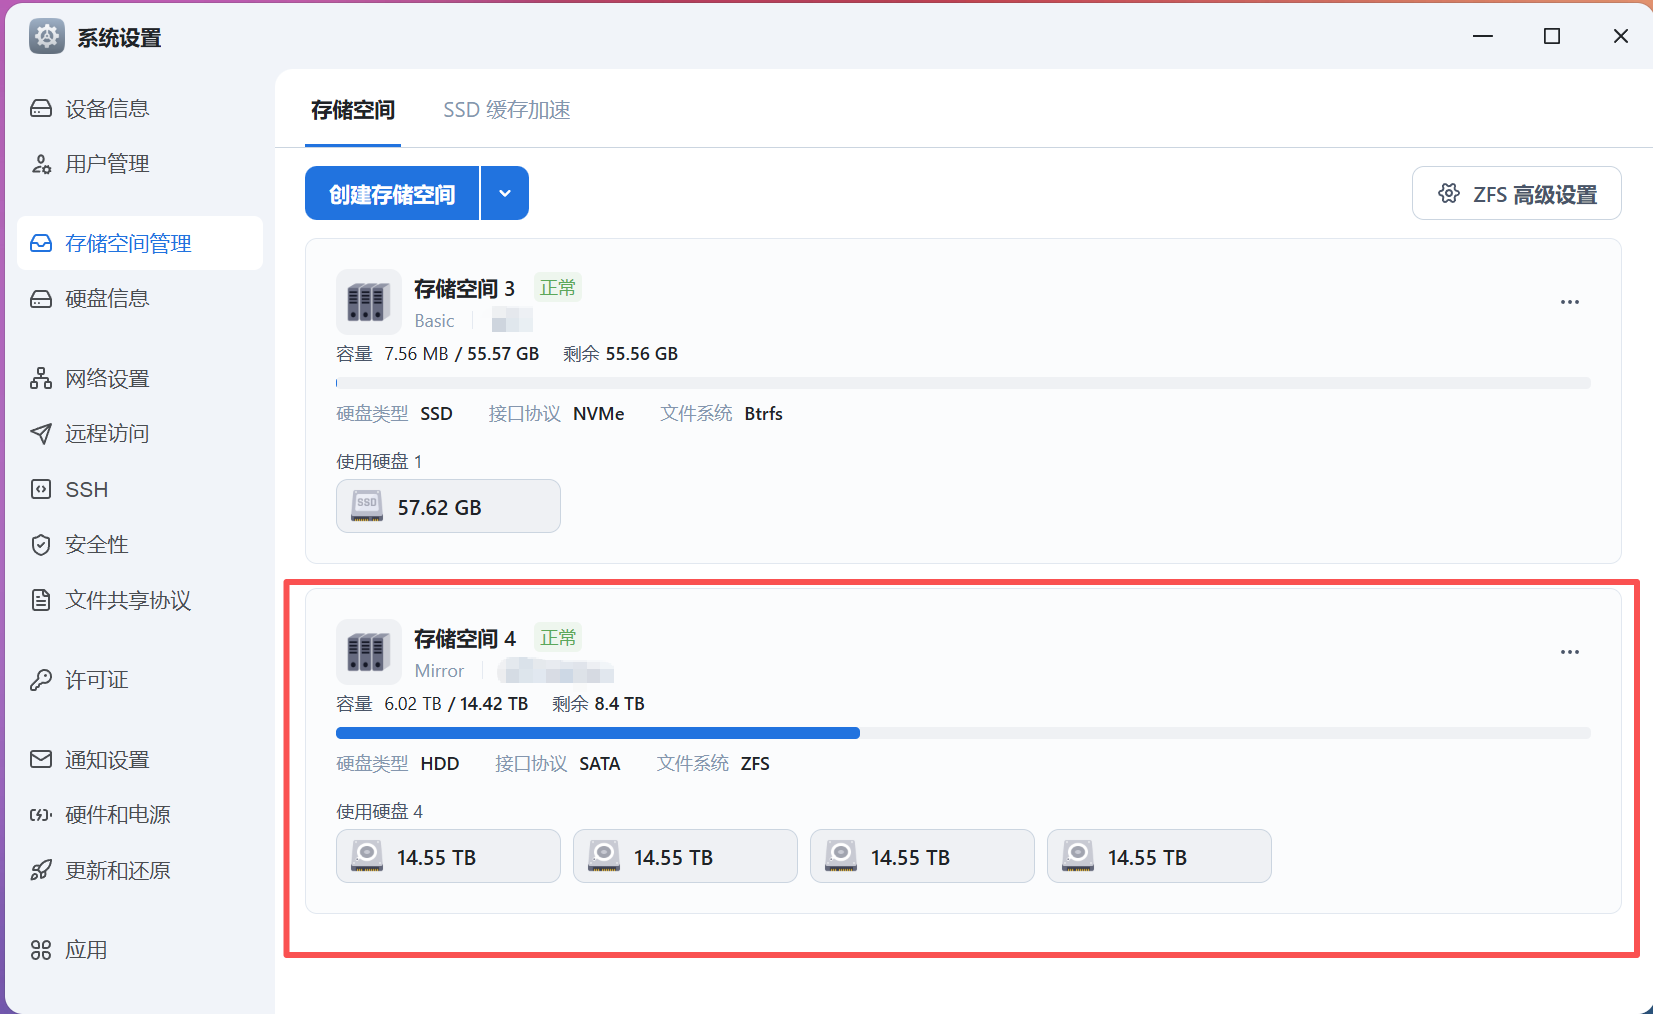Click the 更新和还原 sidebar label
Screen dimensions: 1653x1014
pyautogui.click(x=118, y=870)
